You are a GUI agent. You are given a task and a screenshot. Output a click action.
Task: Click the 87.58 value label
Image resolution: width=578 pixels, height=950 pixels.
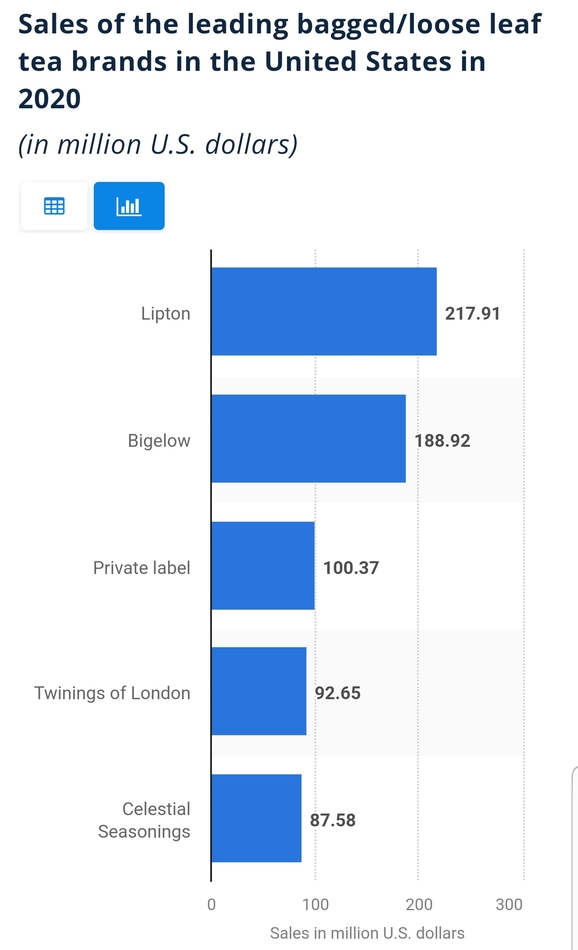(333, 820)
